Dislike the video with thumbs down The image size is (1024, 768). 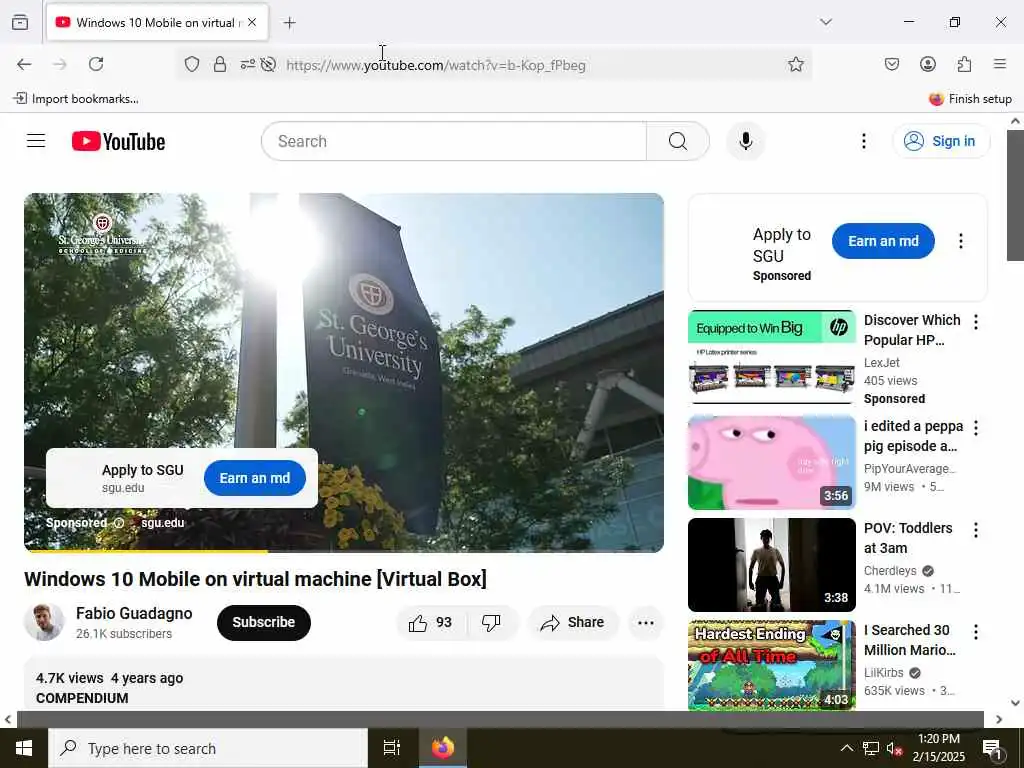(x=492, y=622)
